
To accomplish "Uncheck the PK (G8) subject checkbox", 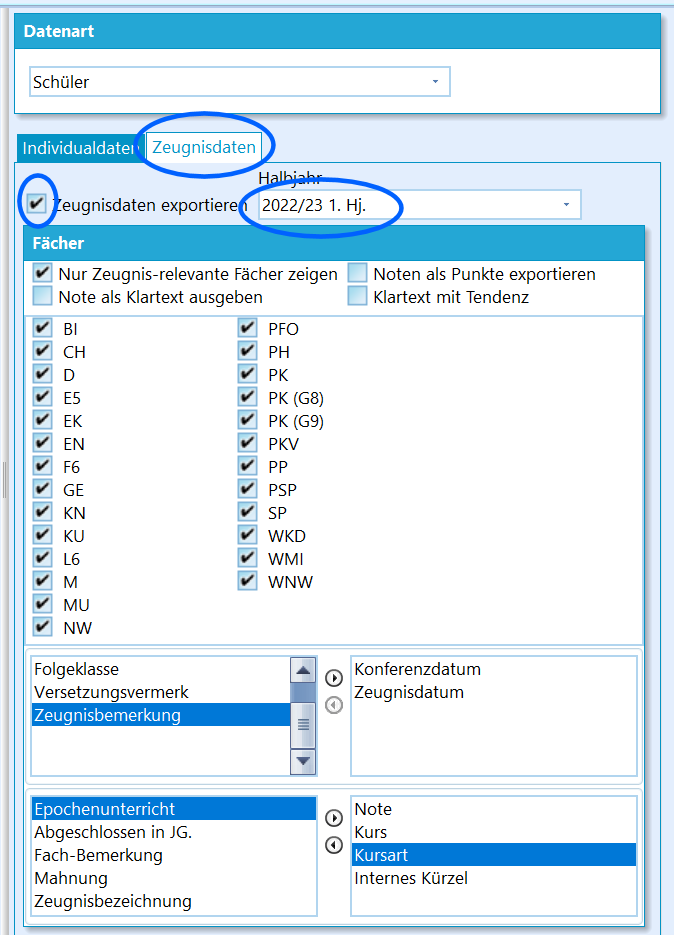I will coord(248,398).
